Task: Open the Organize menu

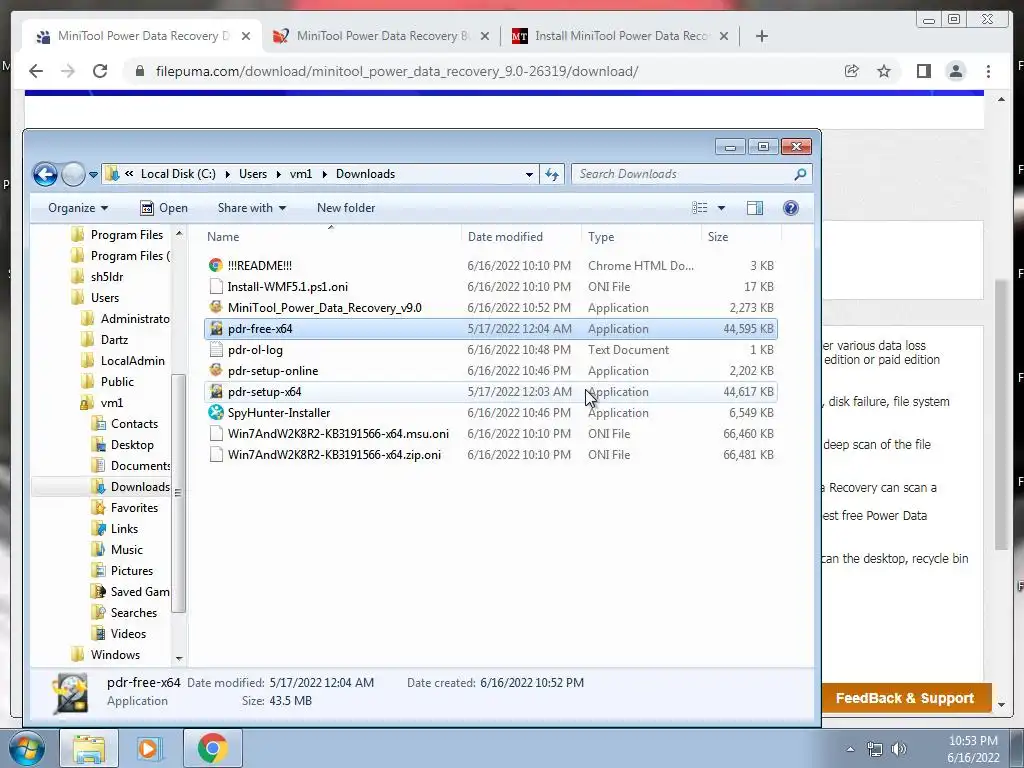Action: pos(78,208)
